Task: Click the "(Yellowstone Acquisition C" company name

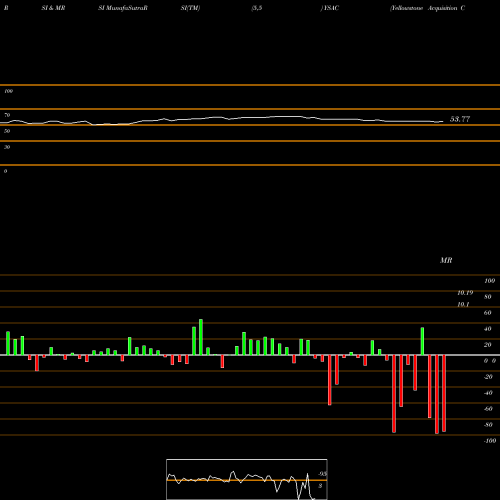Action: click(x=427, y=8)
